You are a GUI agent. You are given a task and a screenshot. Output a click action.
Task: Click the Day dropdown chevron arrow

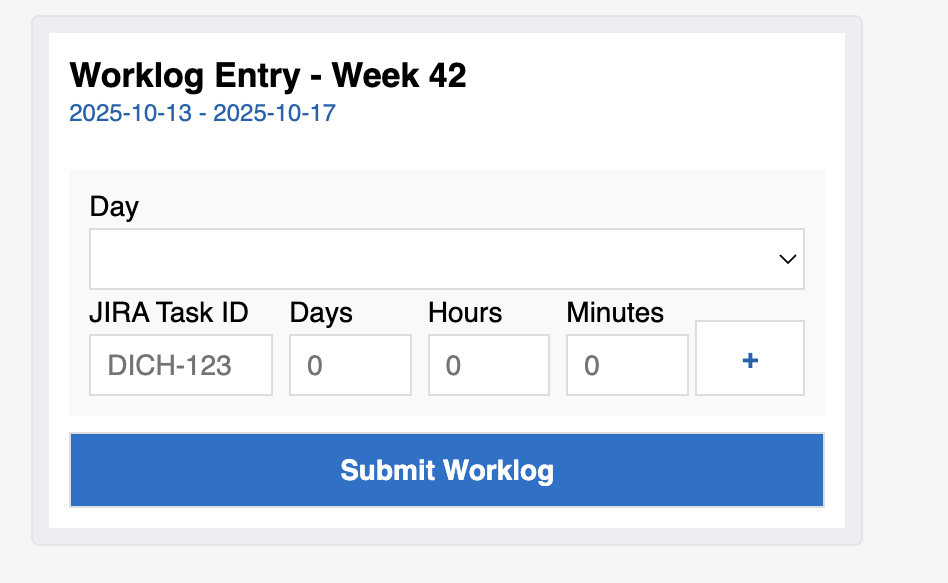tap(787, 259)
